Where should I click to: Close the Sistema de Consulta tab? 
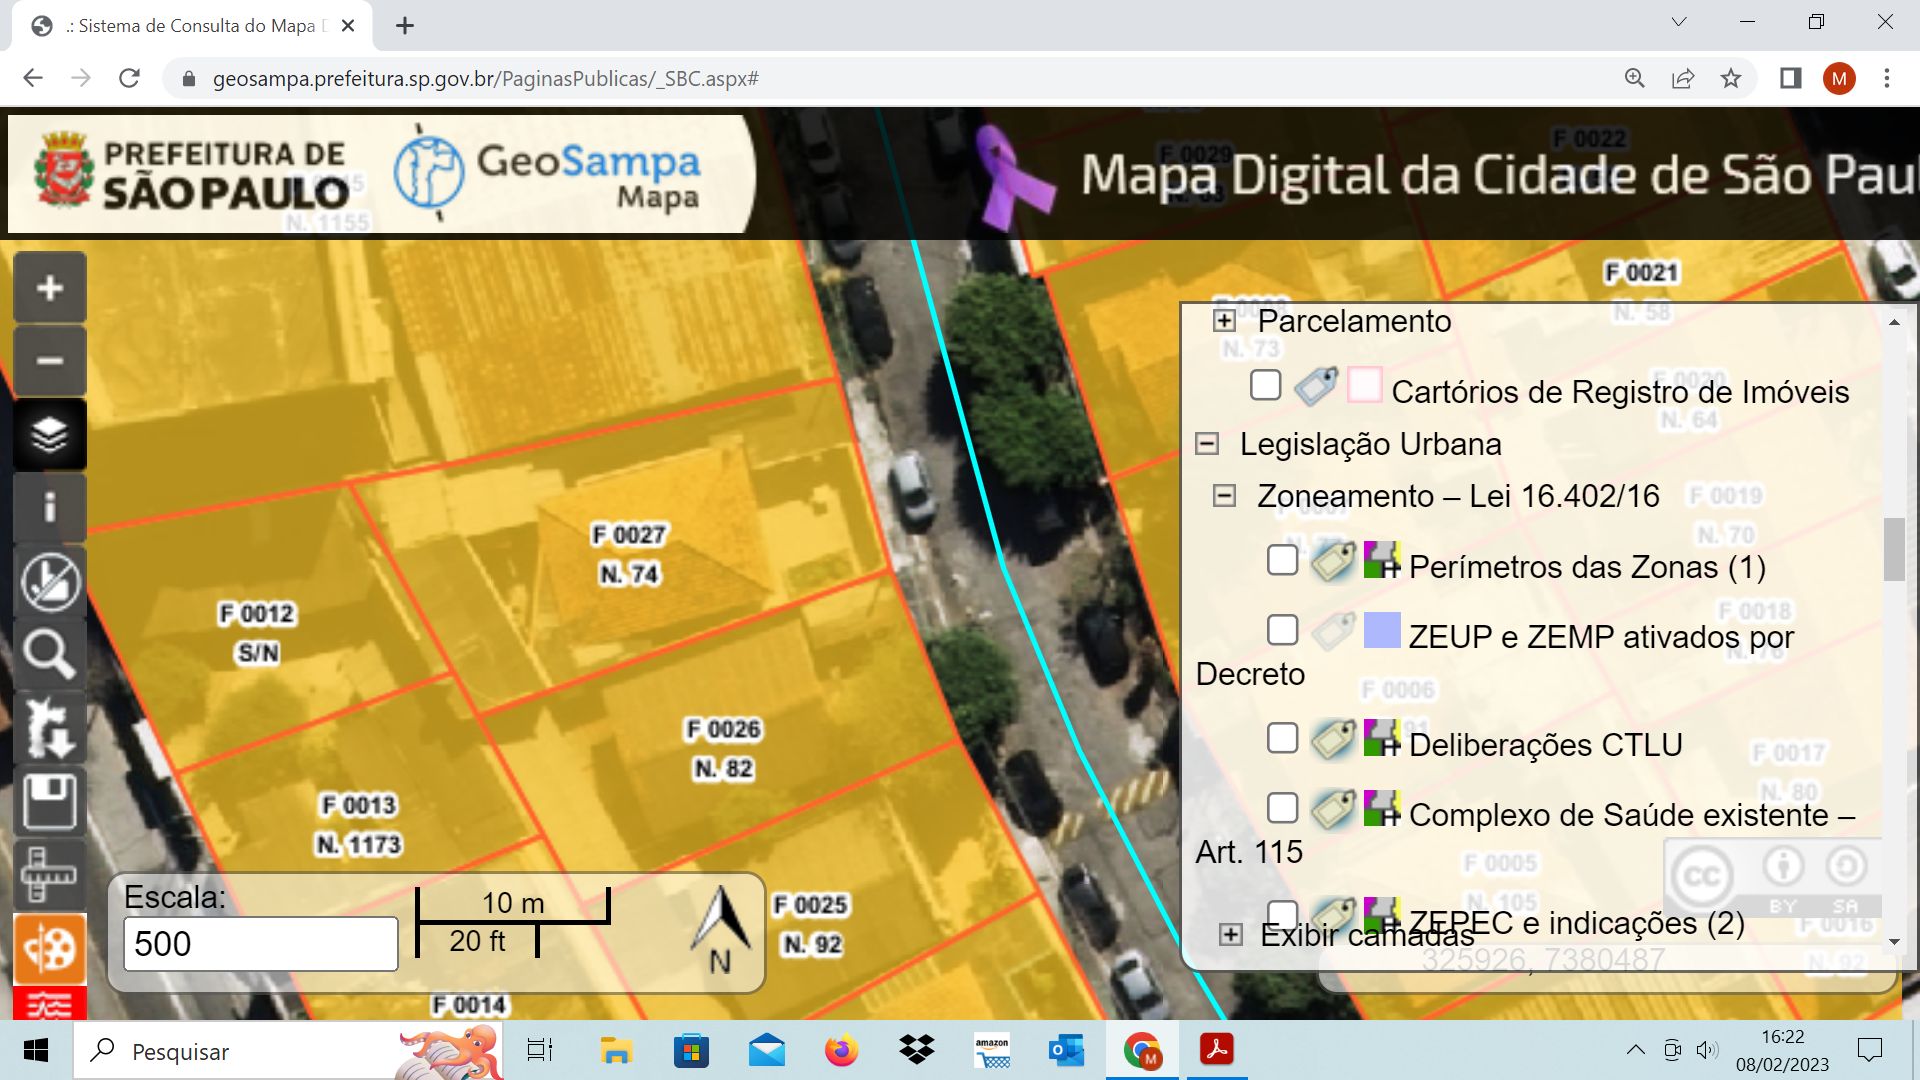[x=348, y=26]
